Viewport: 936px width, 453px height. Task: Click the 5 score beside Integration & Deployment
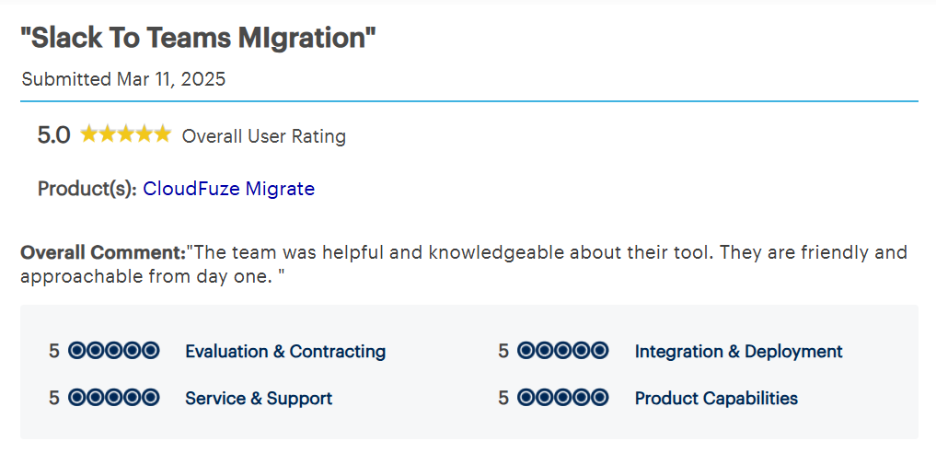pyautogui.click(x=503, y=351)
